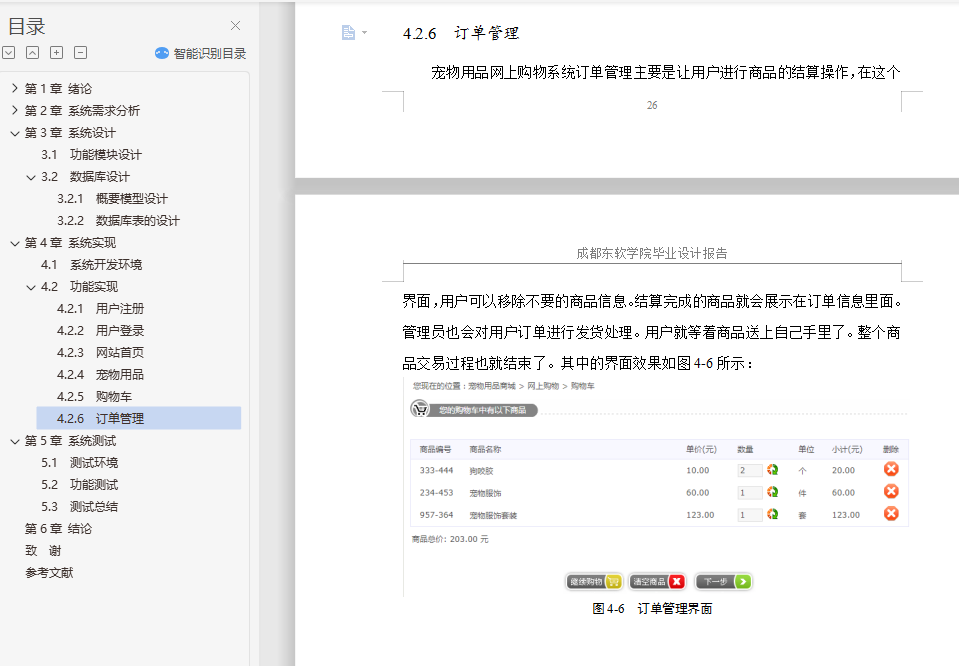Image resolution: width=959 pixels, height=666 pixels.
Task: Click red delete icon in row 957-364
Action: pyautogui.click(x=891, y=513)
